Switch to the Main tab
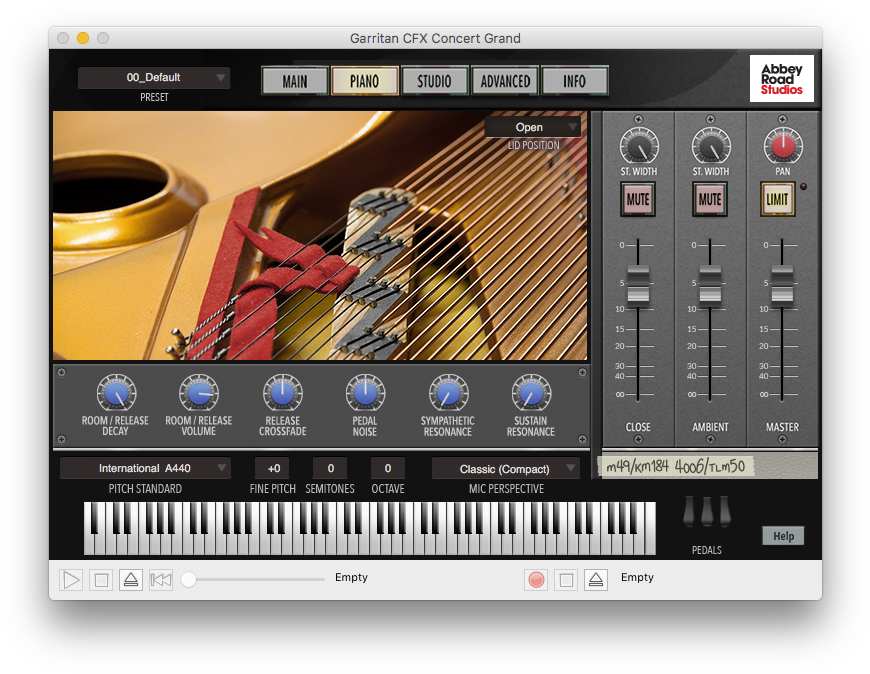Screen dimensions: 870x674 [x=295, y=82]
